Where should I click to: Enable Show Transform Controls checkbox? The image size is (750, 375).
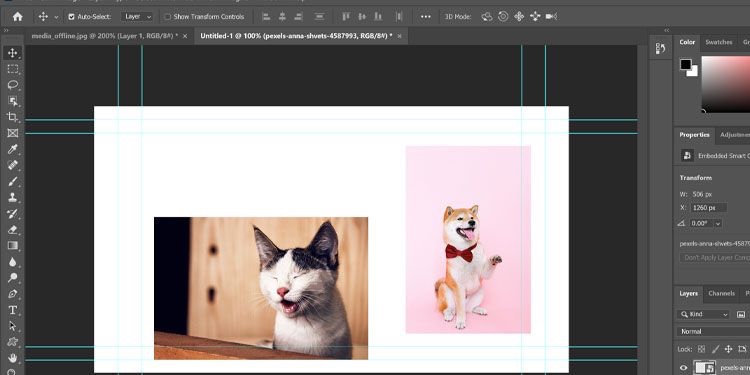point(167,17)
